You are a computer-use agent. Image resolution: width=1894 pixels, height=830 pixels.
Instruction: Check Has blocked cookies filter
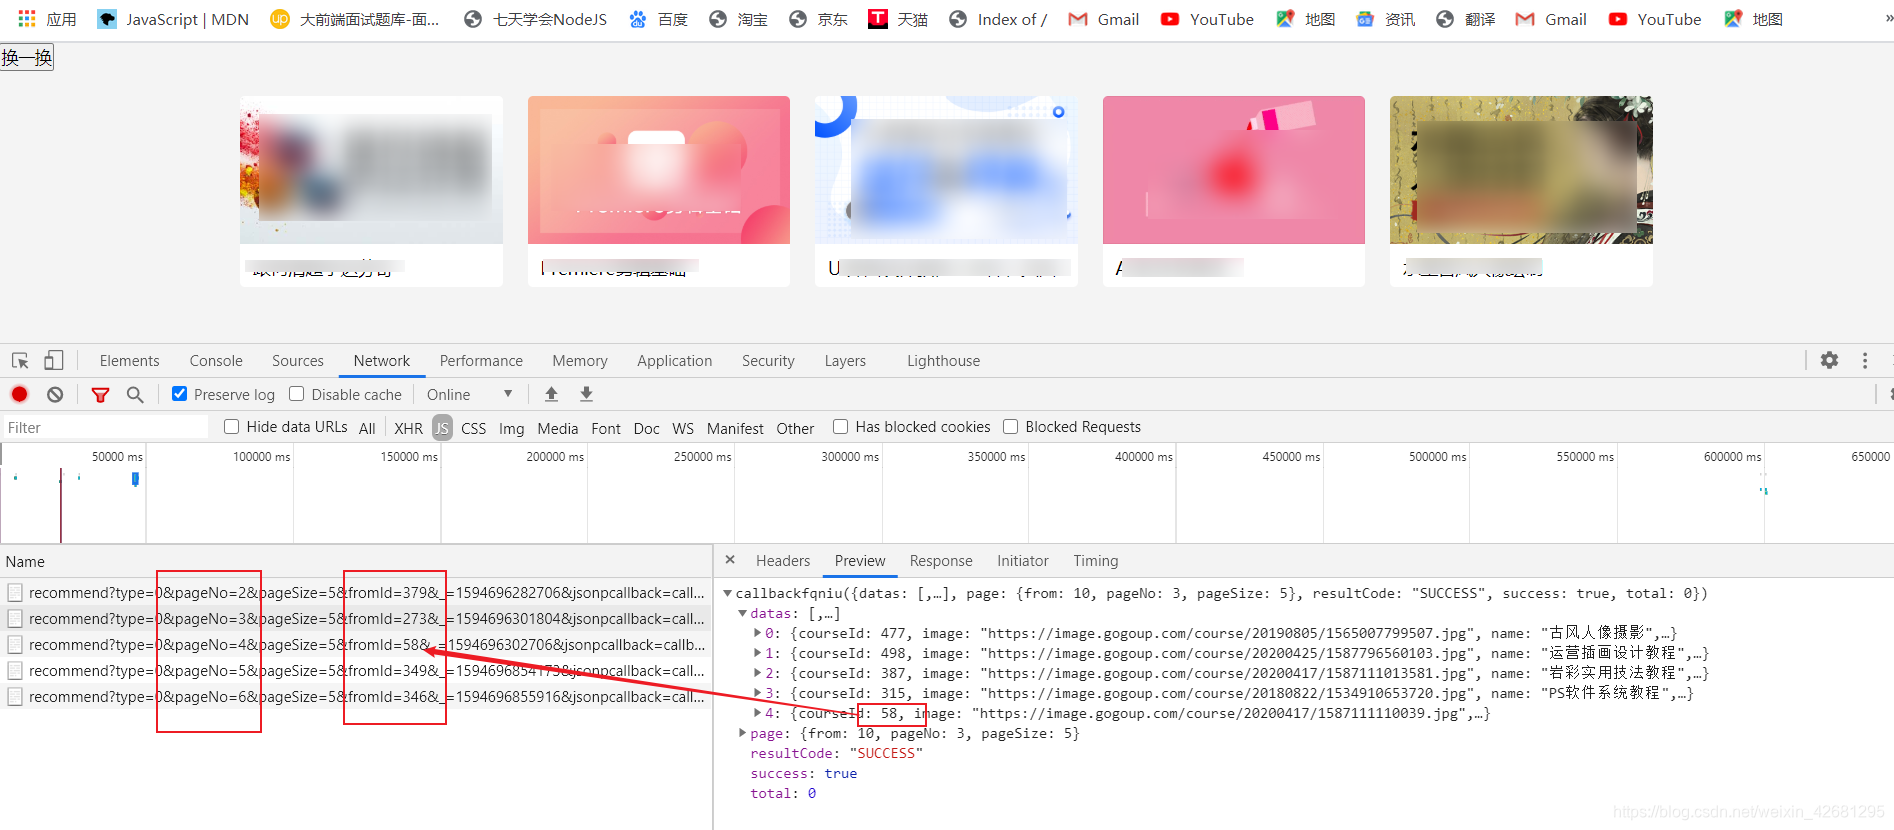tap(841, 427)
